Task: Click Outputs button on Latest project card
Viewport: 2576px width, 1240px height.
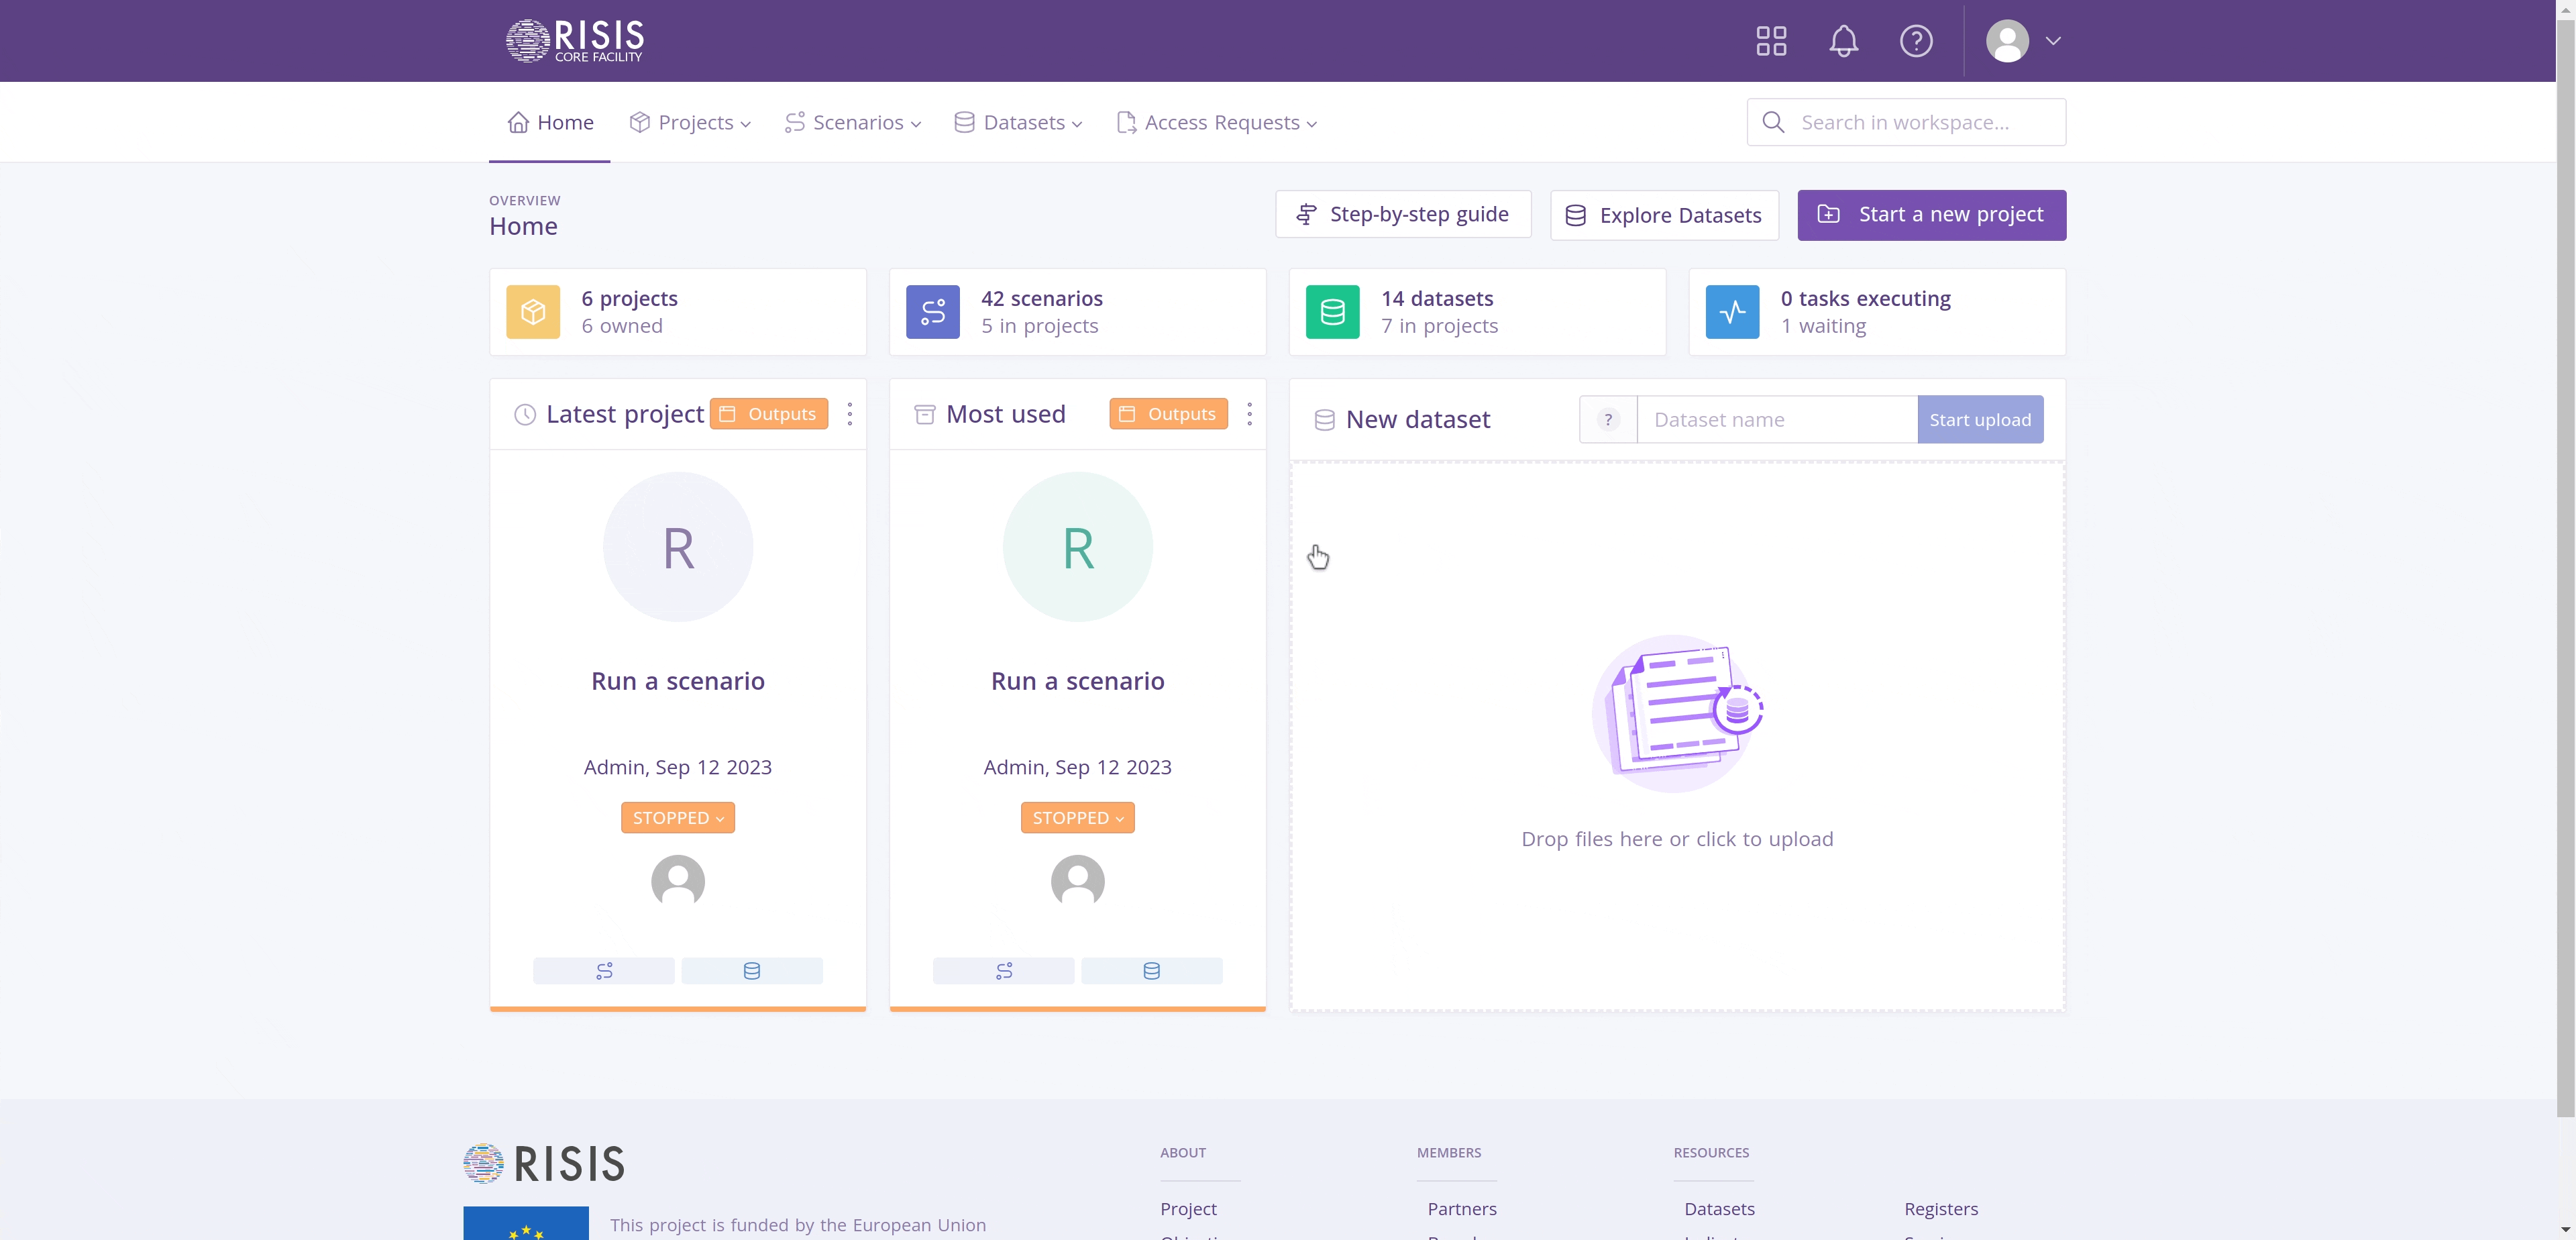Action: (768, 414)
